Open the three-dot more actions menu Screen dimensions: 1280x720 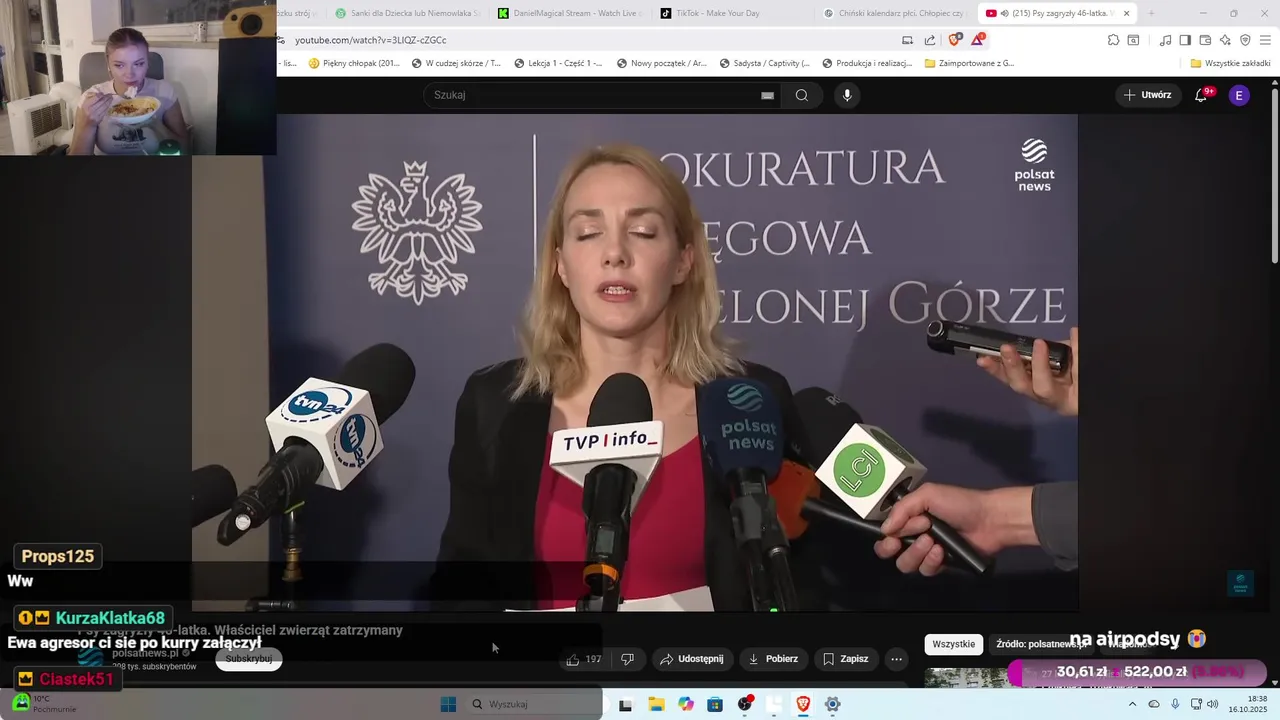tap(896, 659)
